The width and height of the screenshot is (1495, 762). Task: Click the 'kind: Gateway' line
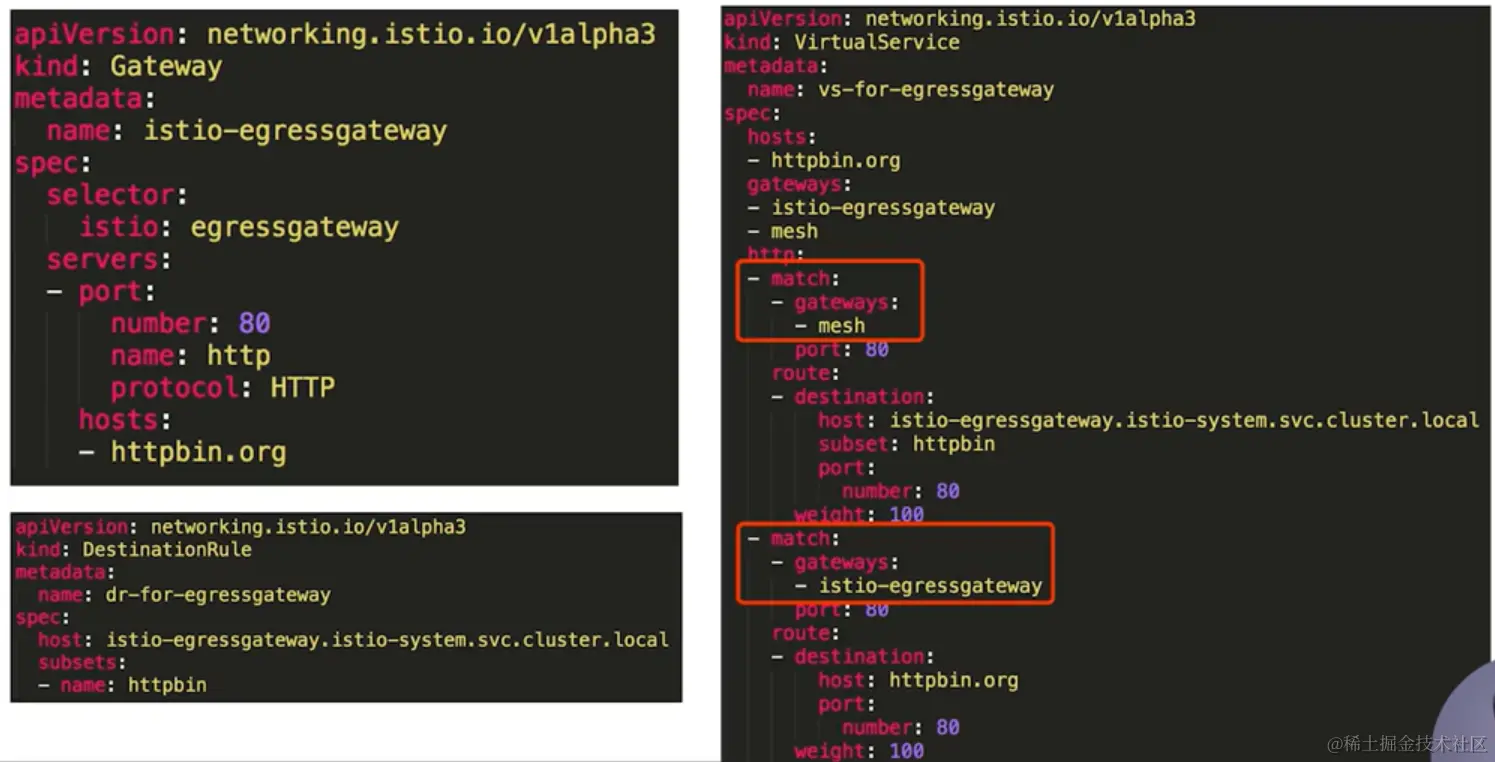[x=118, y=67]
